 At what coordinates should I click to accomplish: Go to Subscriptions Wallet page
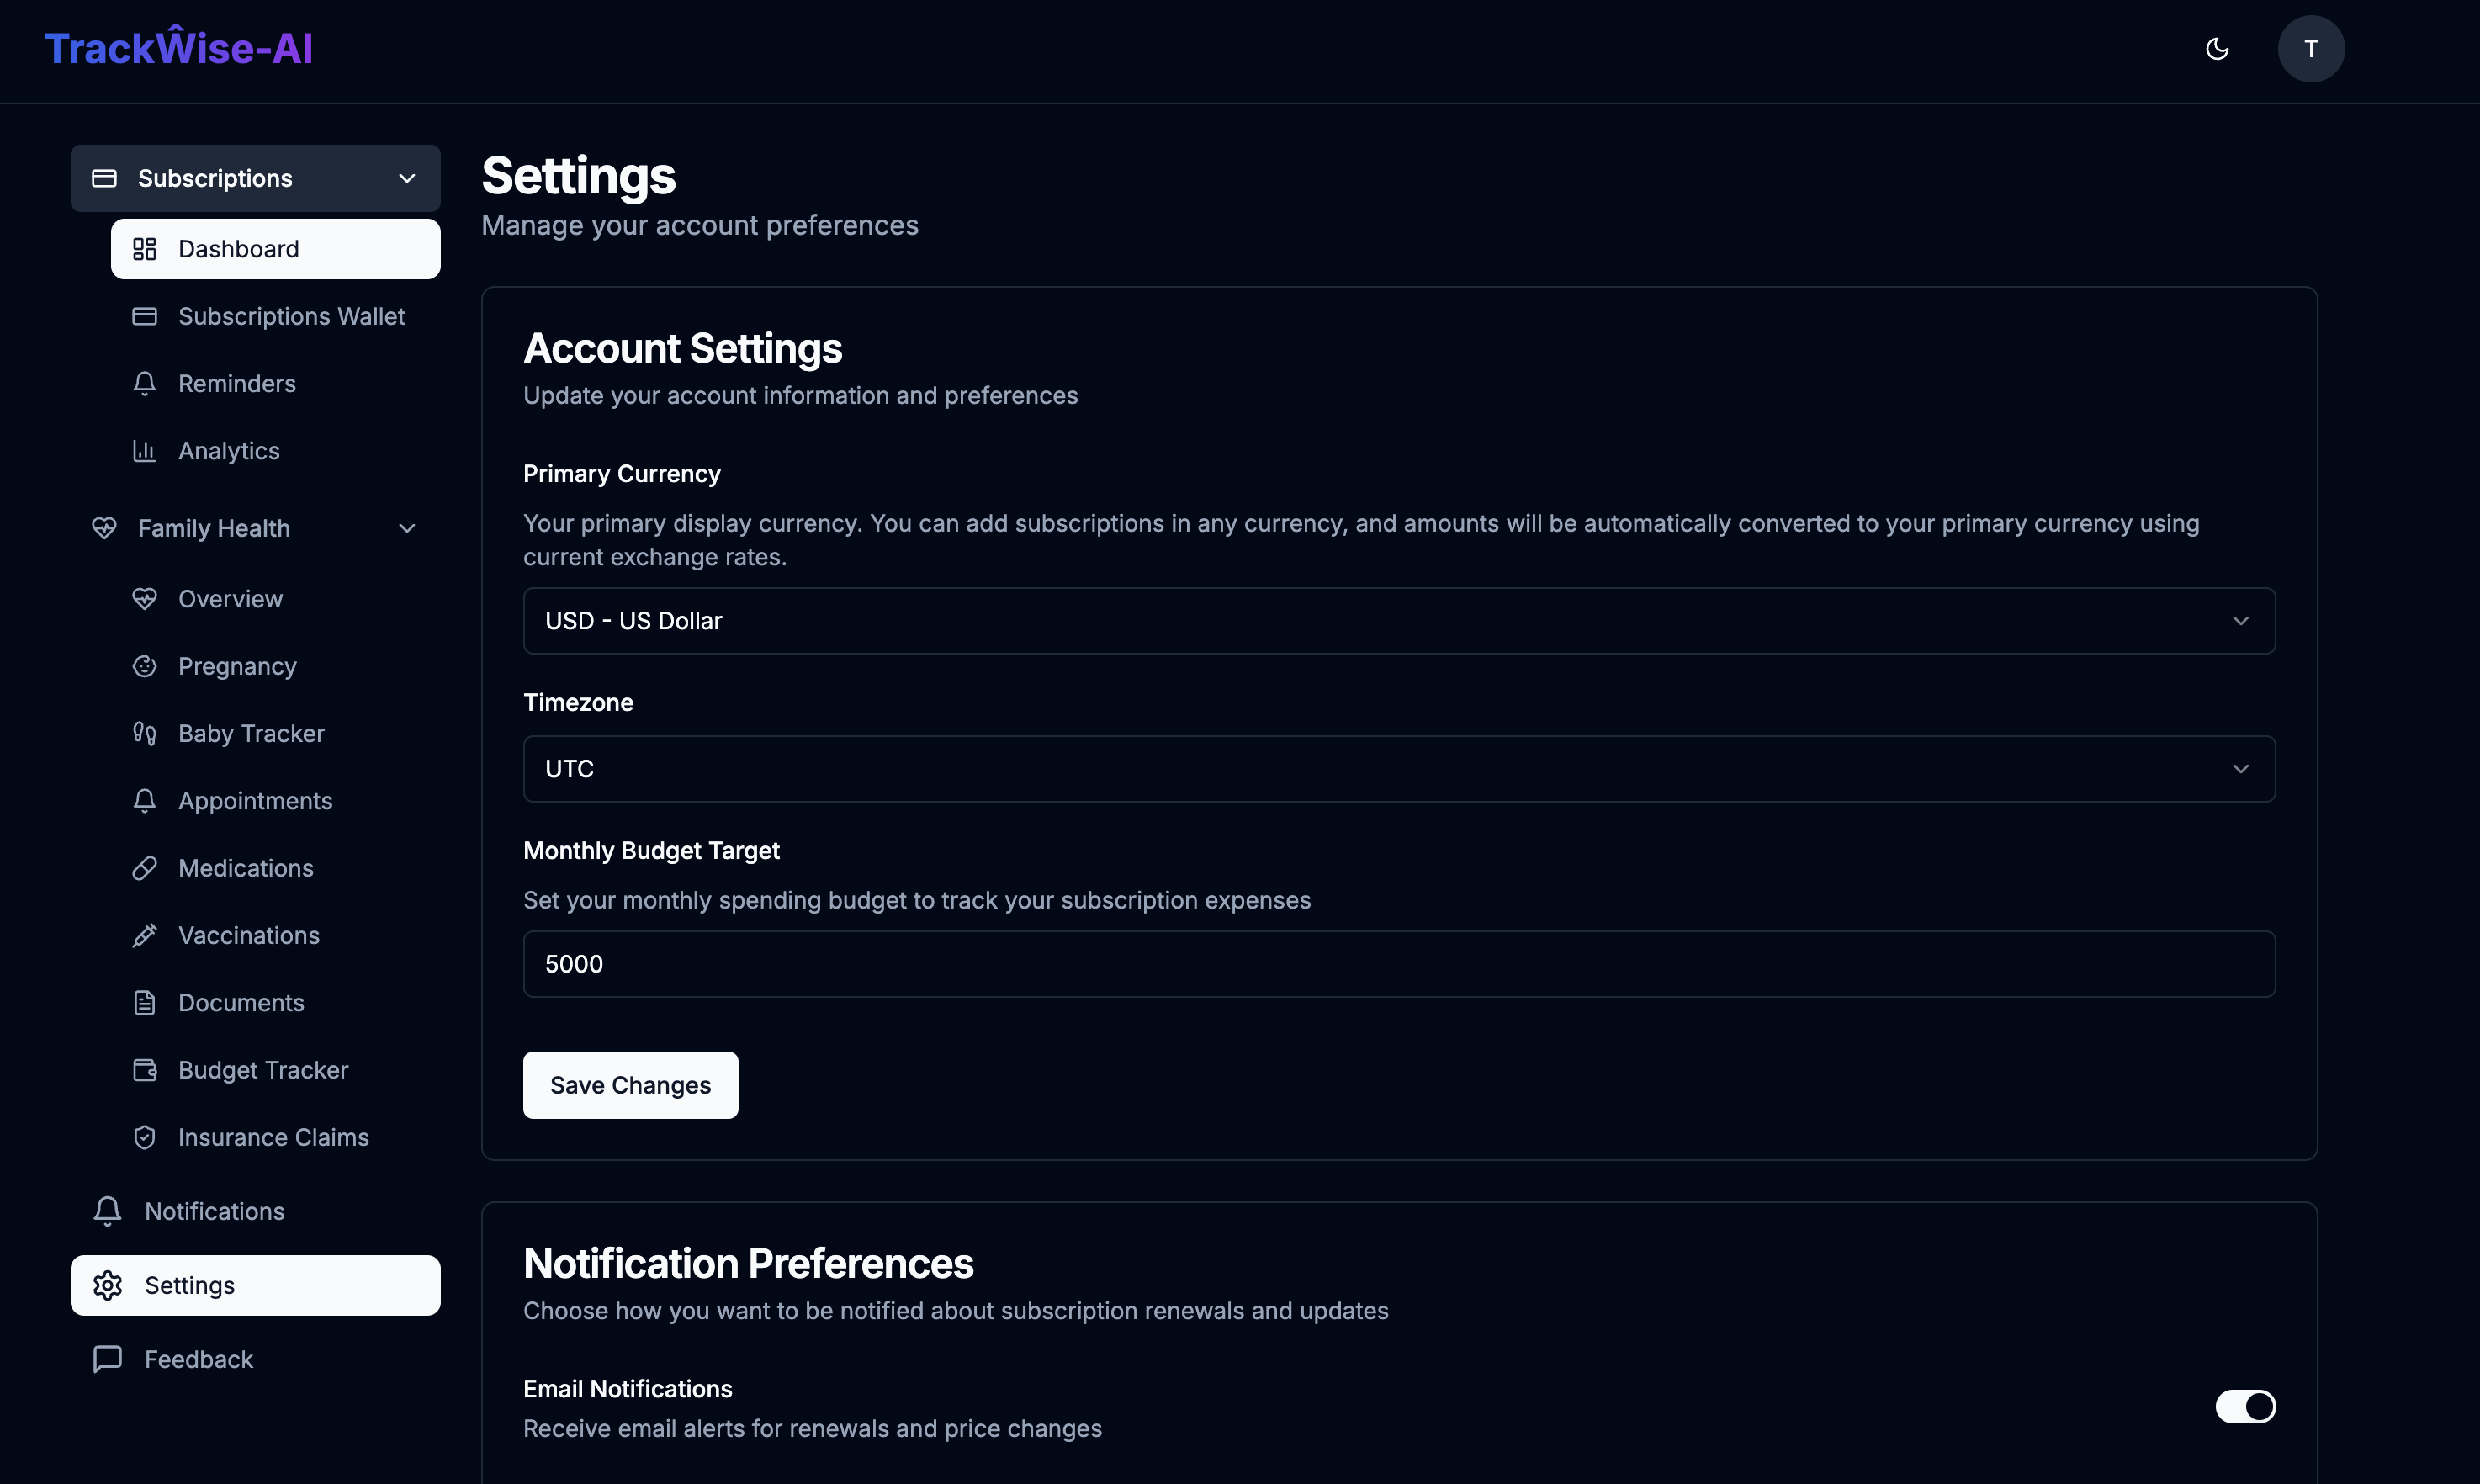tap(290, 316)
